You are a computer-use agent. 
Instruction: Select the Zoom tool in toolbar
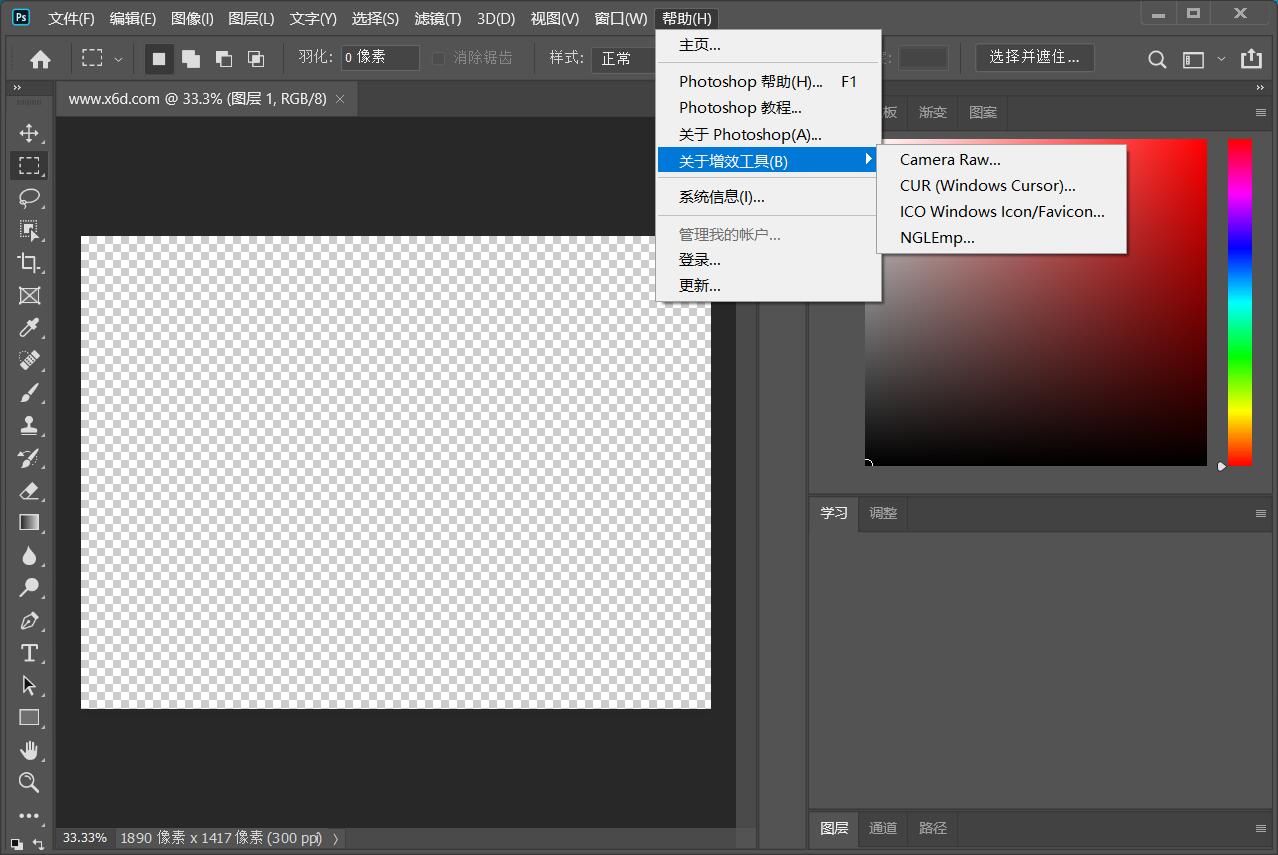coord(29,782)
